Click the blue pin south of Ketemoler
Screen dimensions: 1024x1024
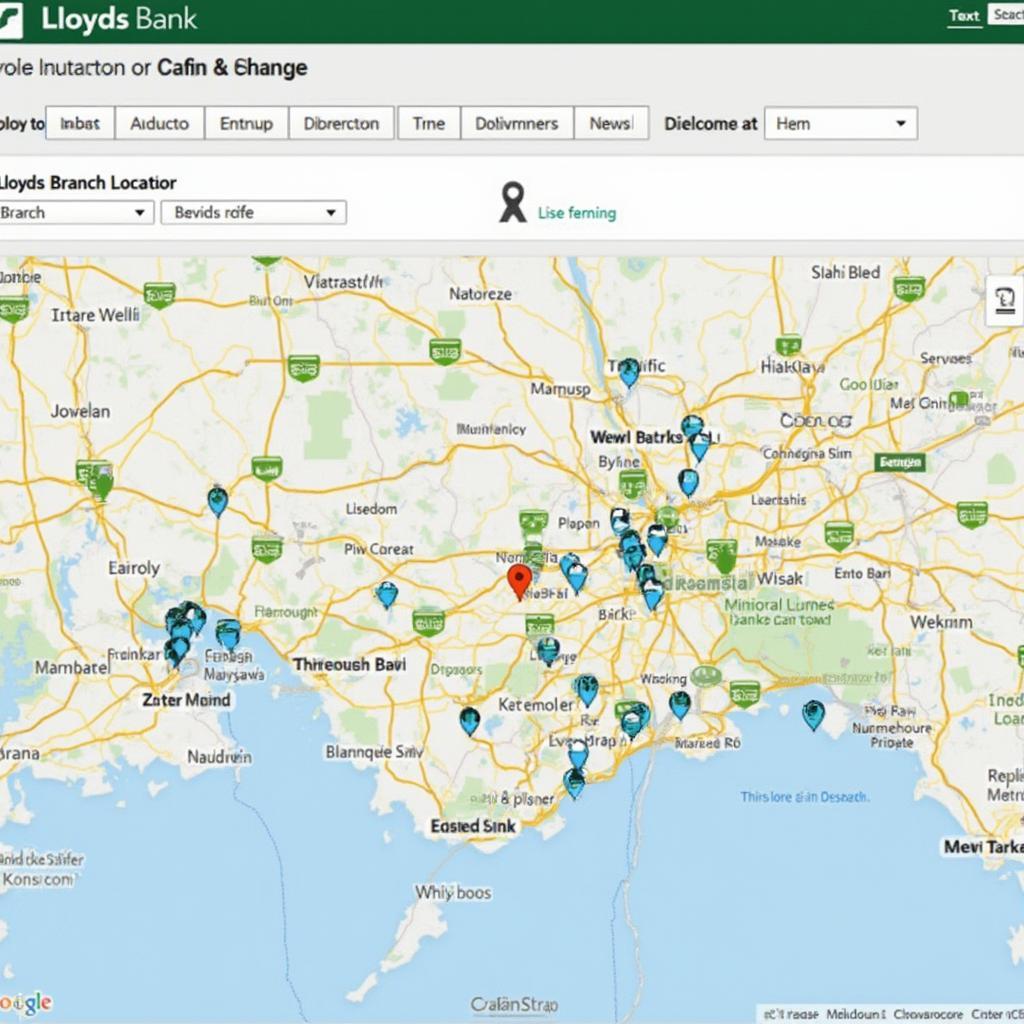click(x=470, y=720)
